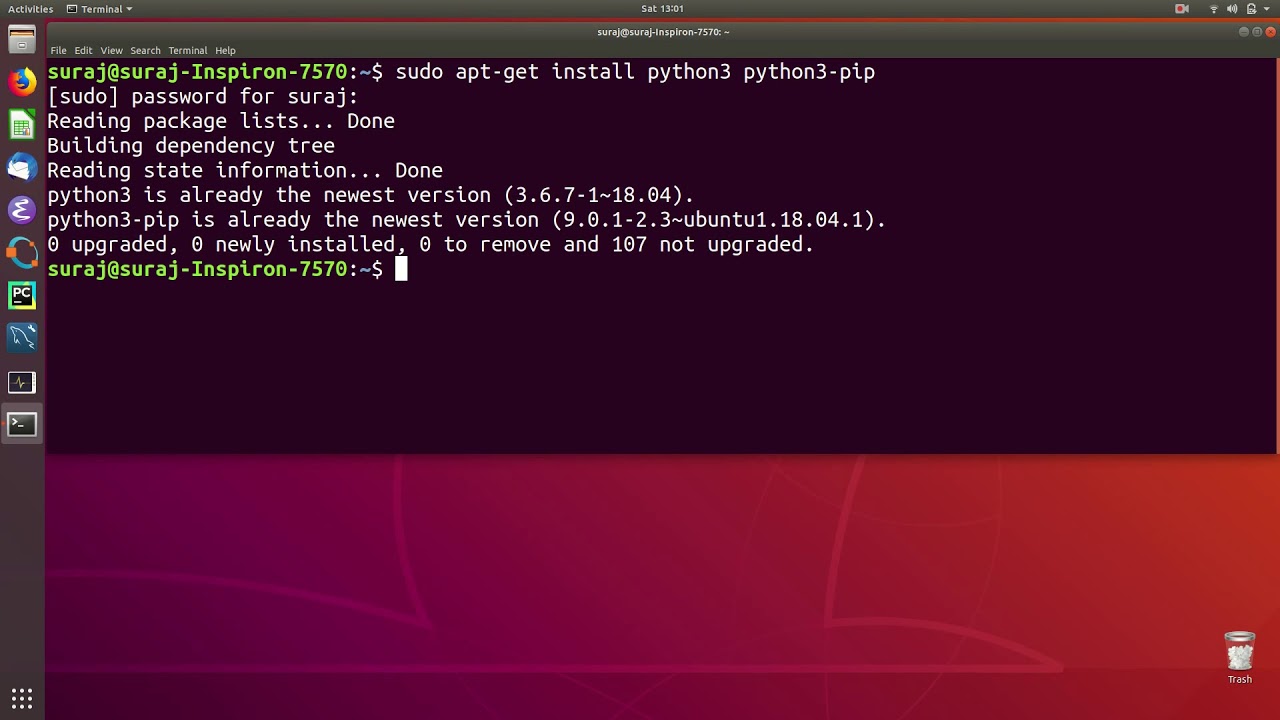Screen dimensions: 1280x720
Task: Expand the system menu arrow
Action: [1267, 9]
